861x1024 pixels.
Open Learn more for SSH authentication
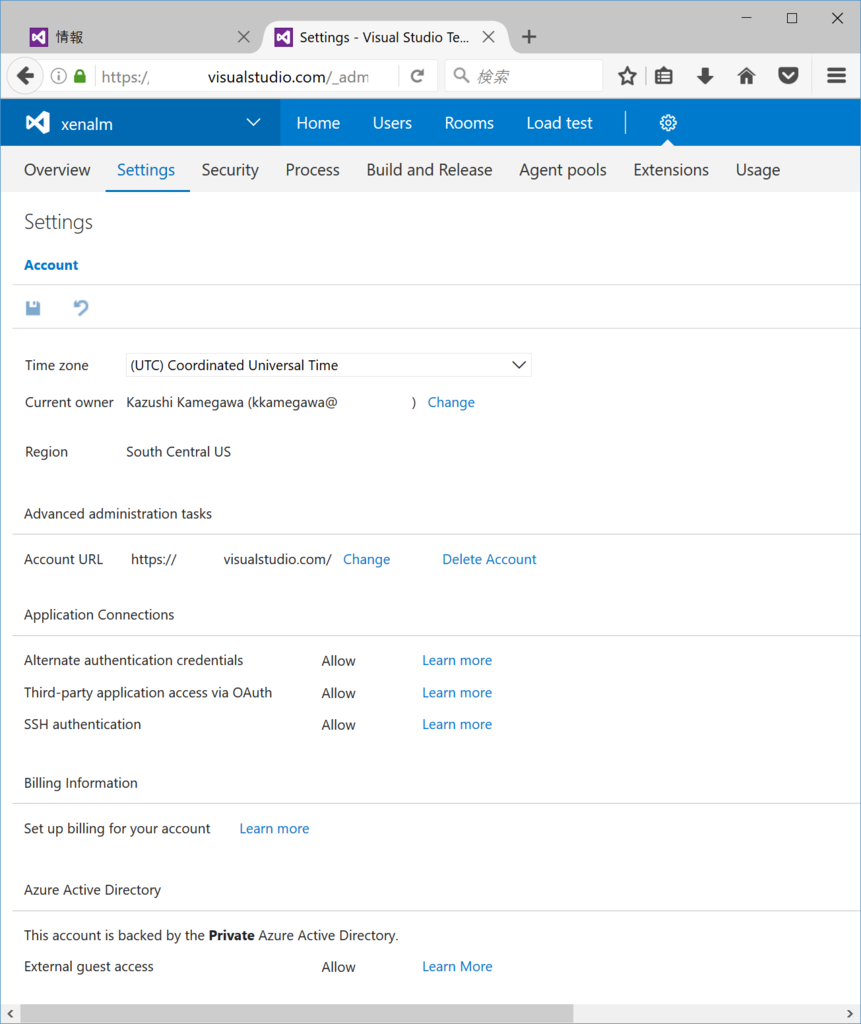(457, 724)
